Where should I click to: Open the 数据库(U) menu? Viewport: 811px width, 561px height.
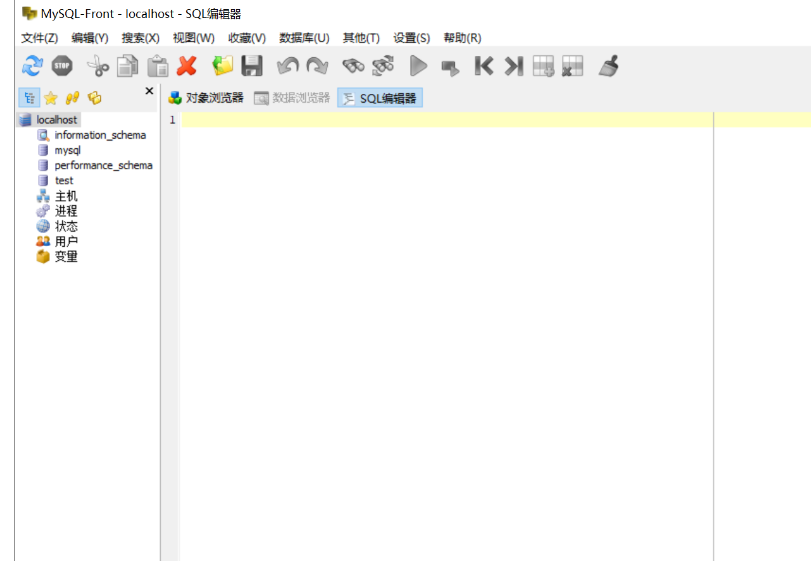click(304, 38)
